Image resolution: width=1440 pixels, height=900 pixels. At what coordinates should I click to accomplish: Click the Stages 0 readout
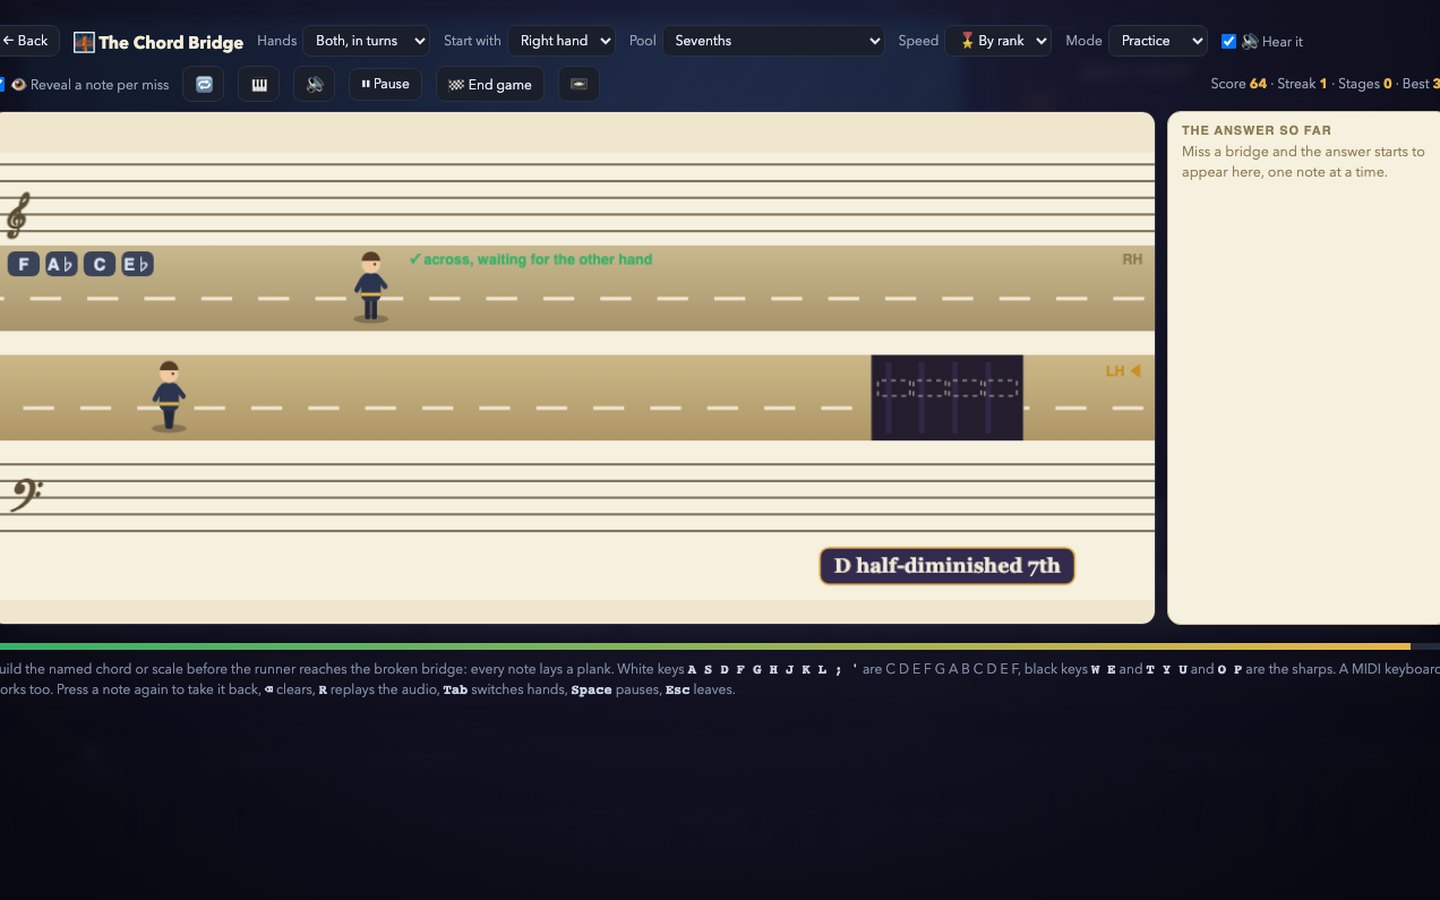tap(1365, 84)
